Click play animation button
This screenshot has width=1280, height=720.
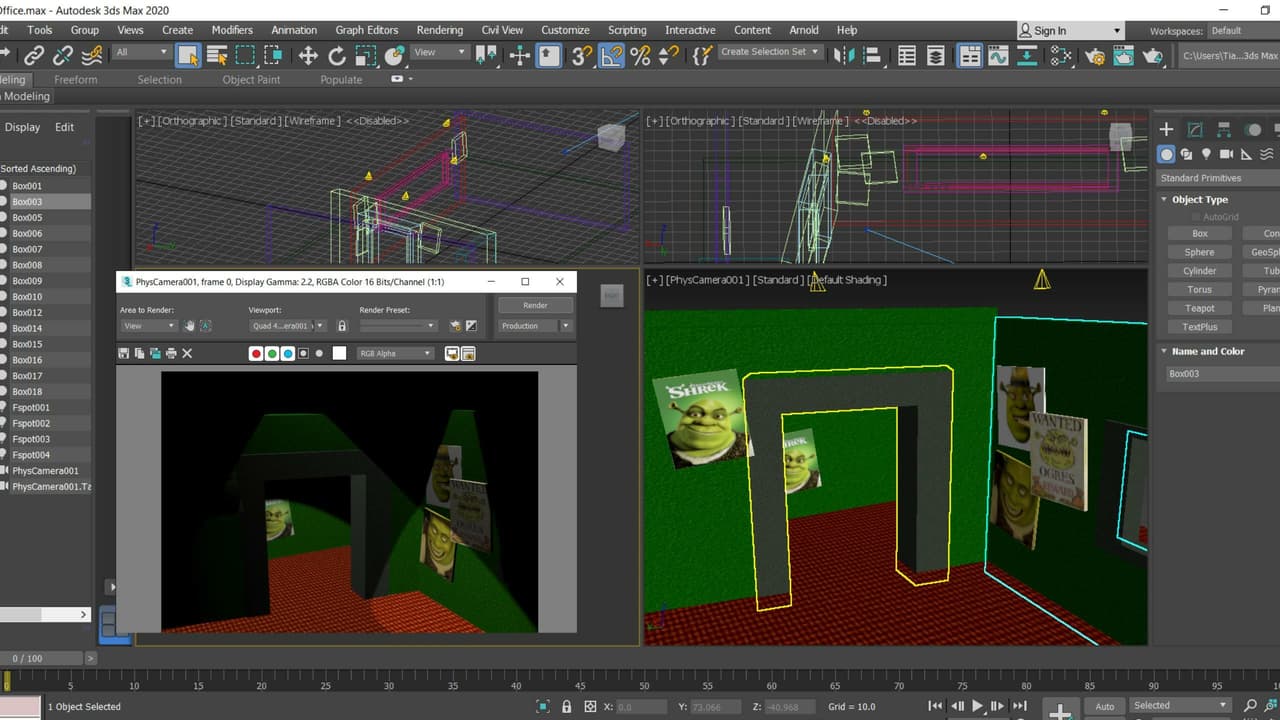pos(978,706)
